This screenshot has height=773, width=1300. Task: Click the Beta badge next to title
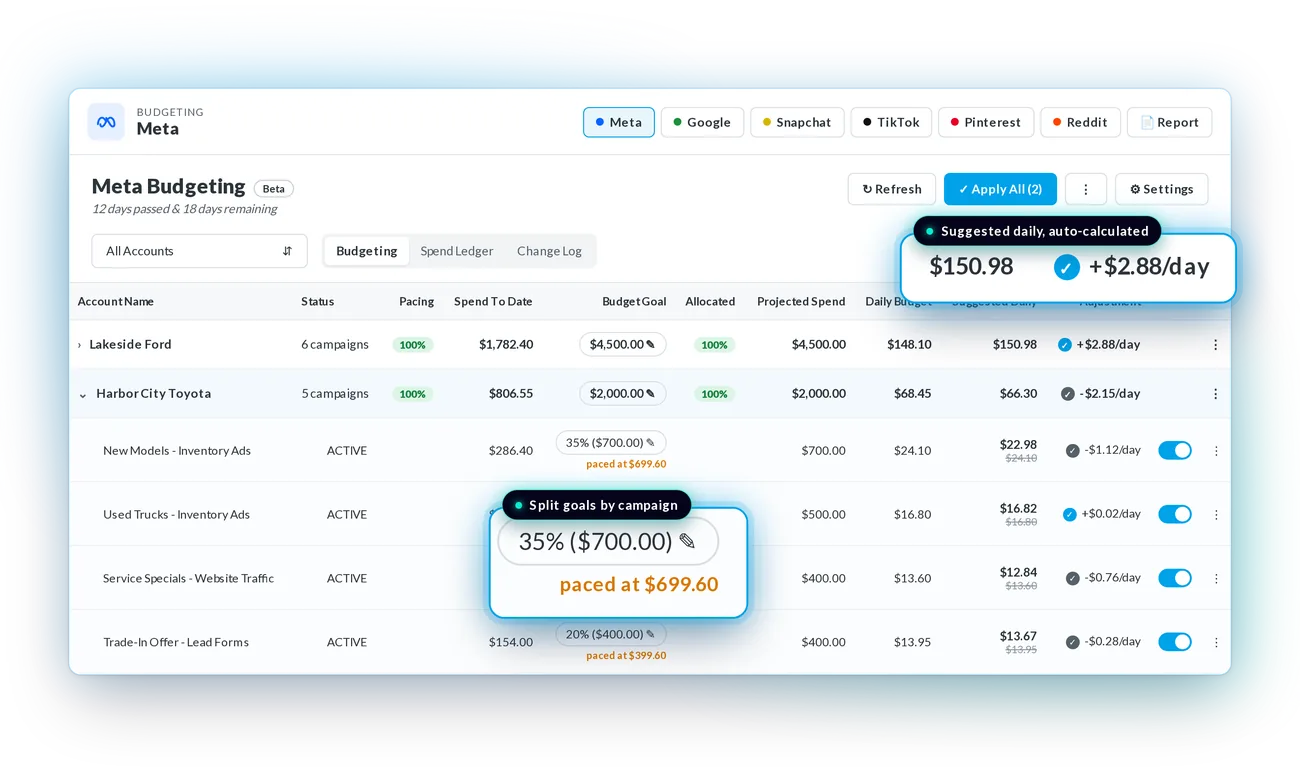click(274, 189)
